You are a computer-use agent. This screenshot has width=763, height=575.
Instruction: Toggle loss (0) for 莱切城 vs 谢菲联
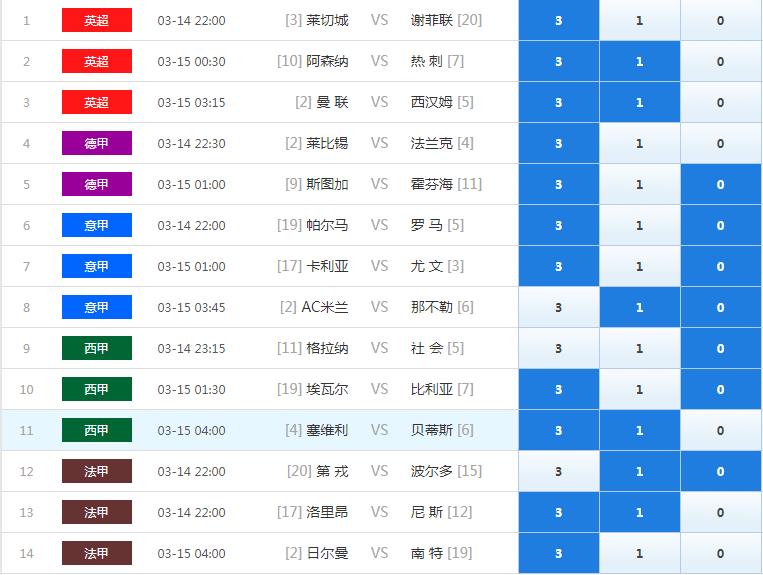720,20
